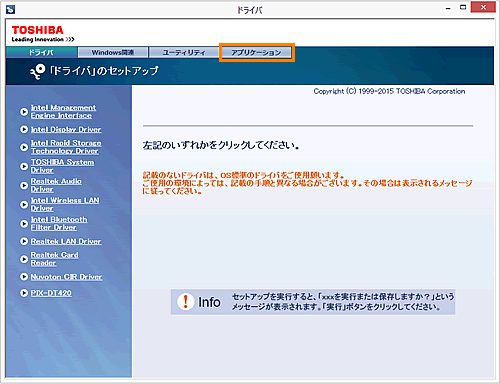
Task: Click arrow icon beside Realtek LAN Driver
Action: (24, 241)
